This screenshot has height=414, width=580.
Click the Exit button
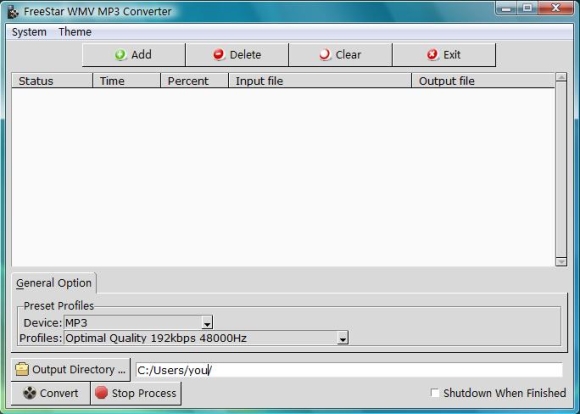[x=444, y=55]
